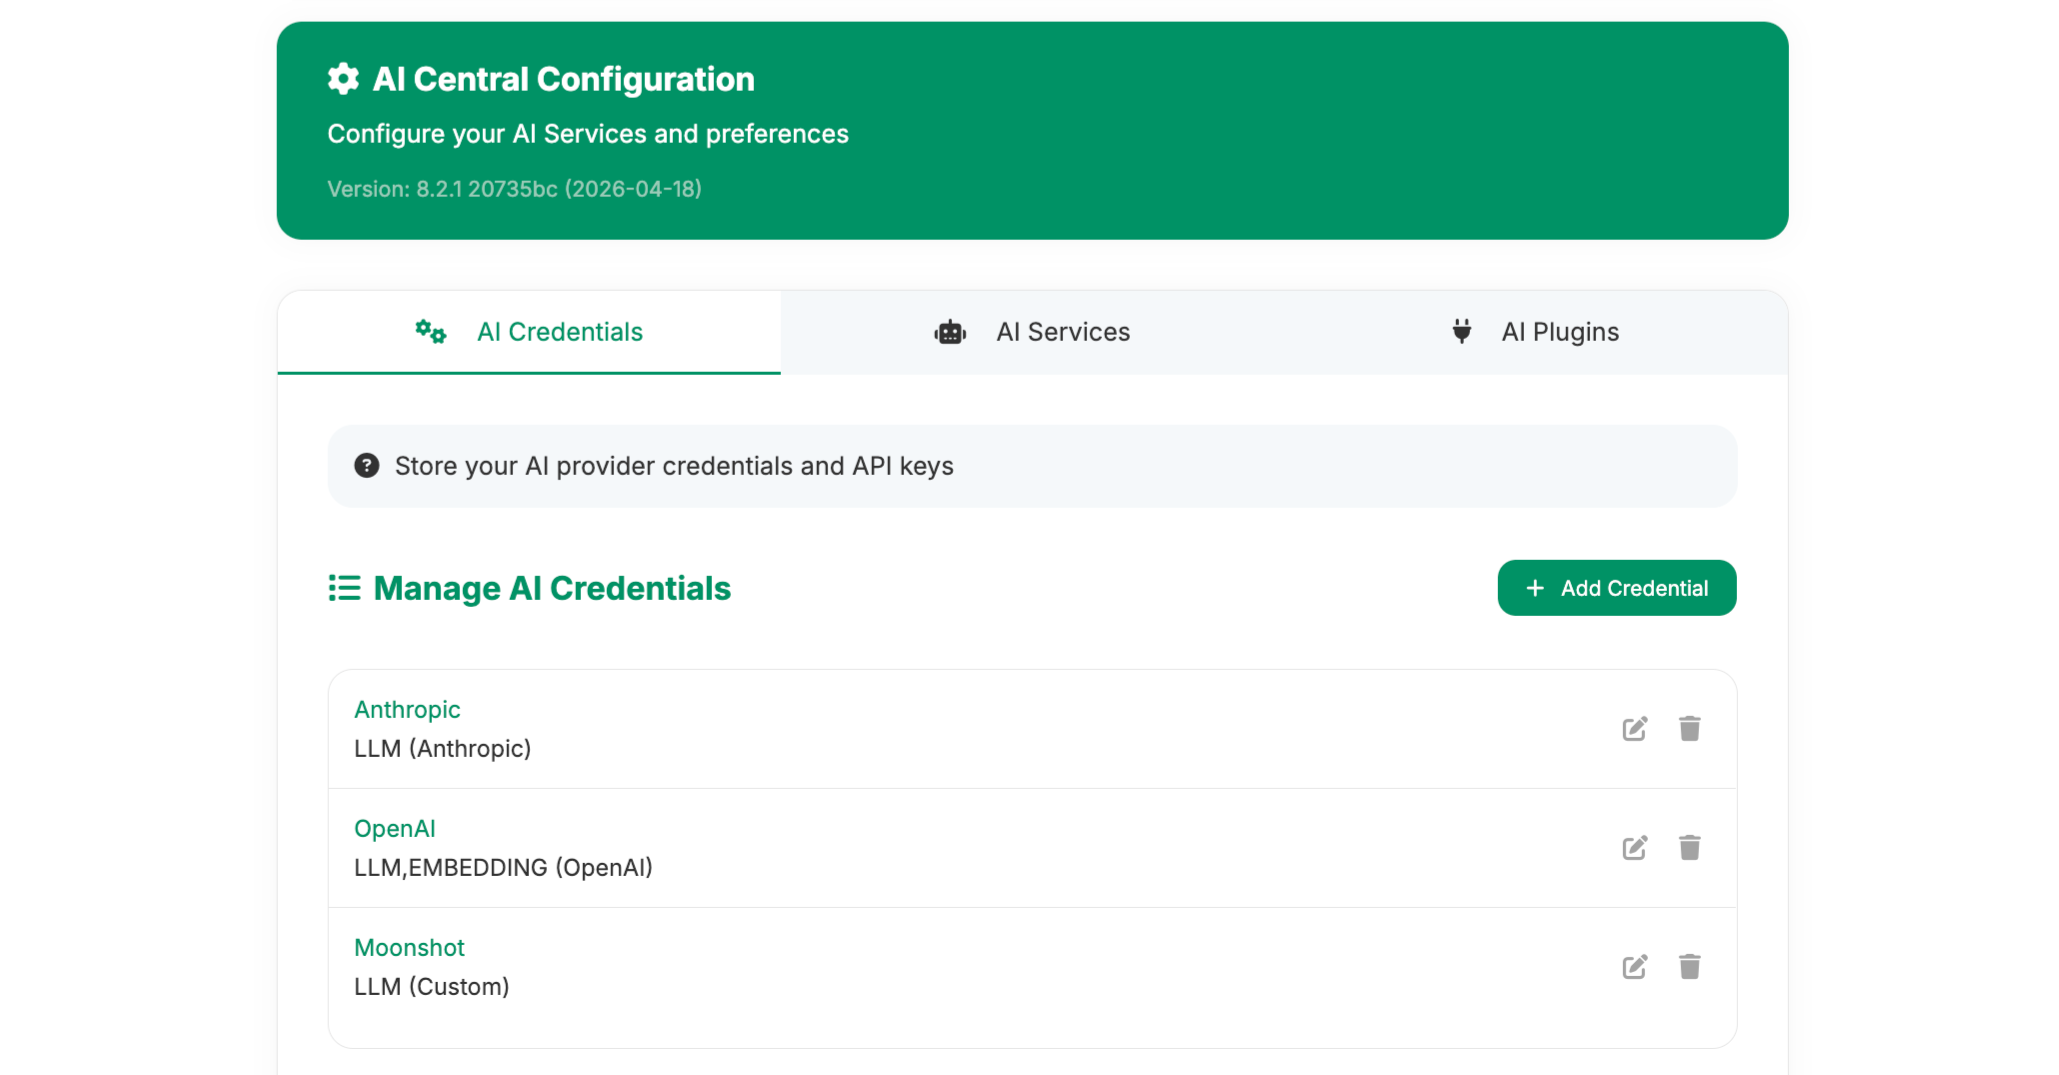Select the Moonshot credential name
The width and height of the screenshot is (2059, 1075).
[x=409, y=948]
